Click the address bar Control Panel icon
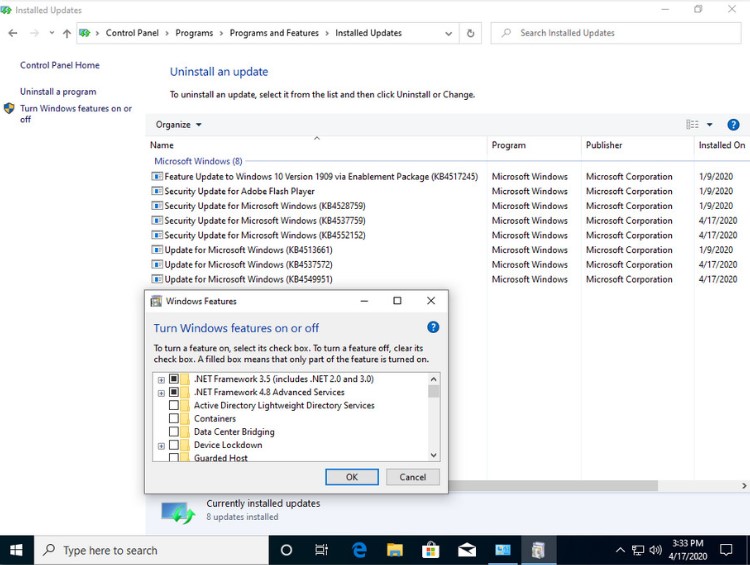This screenshot has height=565, width=750. 85,33
